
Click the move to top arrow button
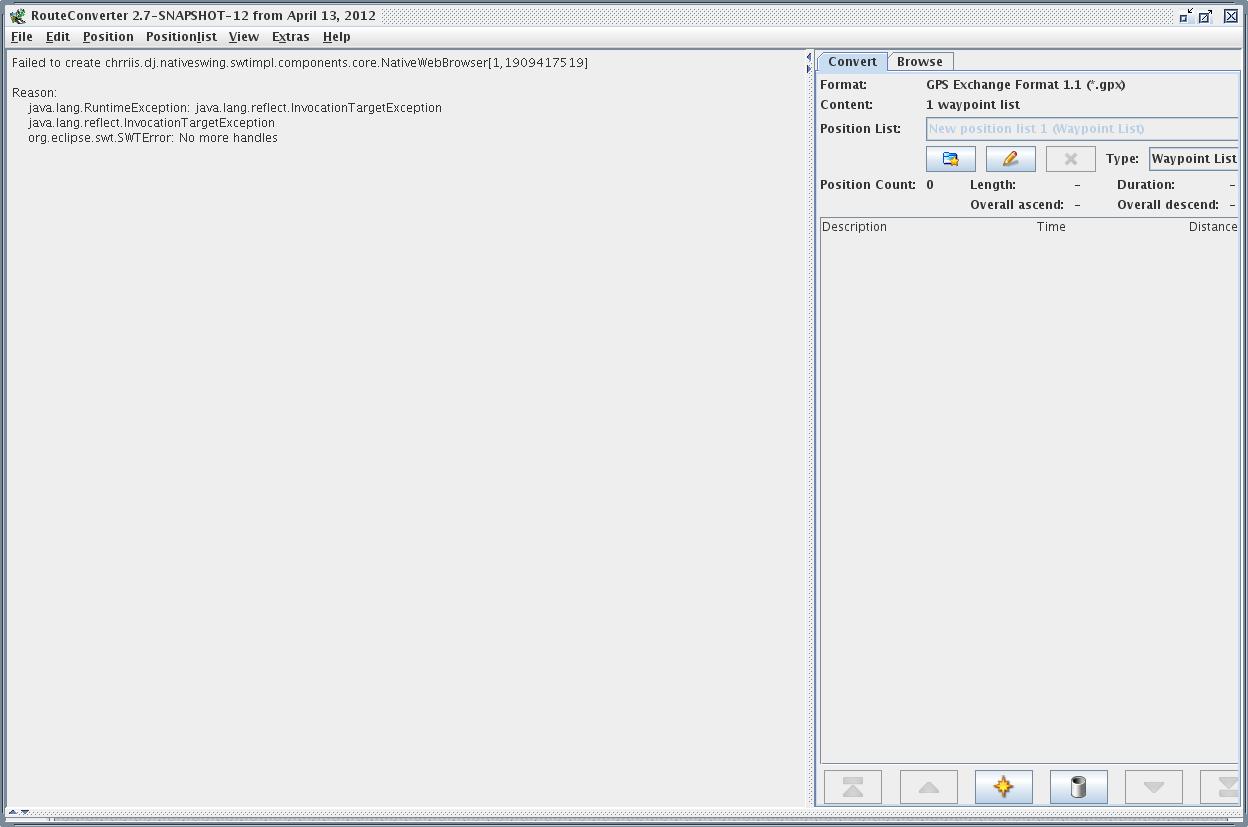pyautogui.click(x=853, y=787)
